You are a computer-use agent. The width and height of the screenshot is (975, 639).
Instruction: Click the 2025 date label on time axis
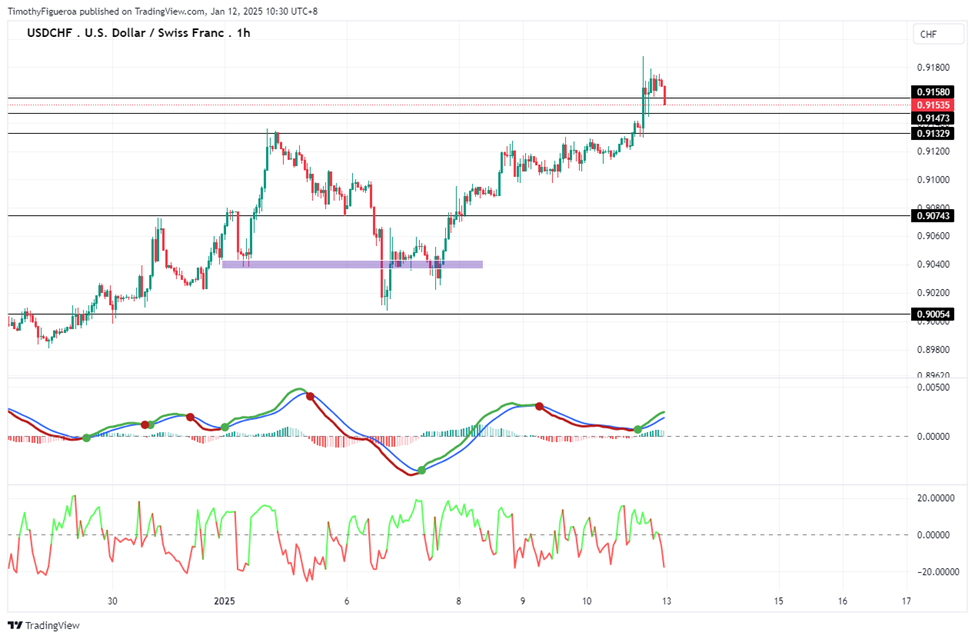(224, 601)
